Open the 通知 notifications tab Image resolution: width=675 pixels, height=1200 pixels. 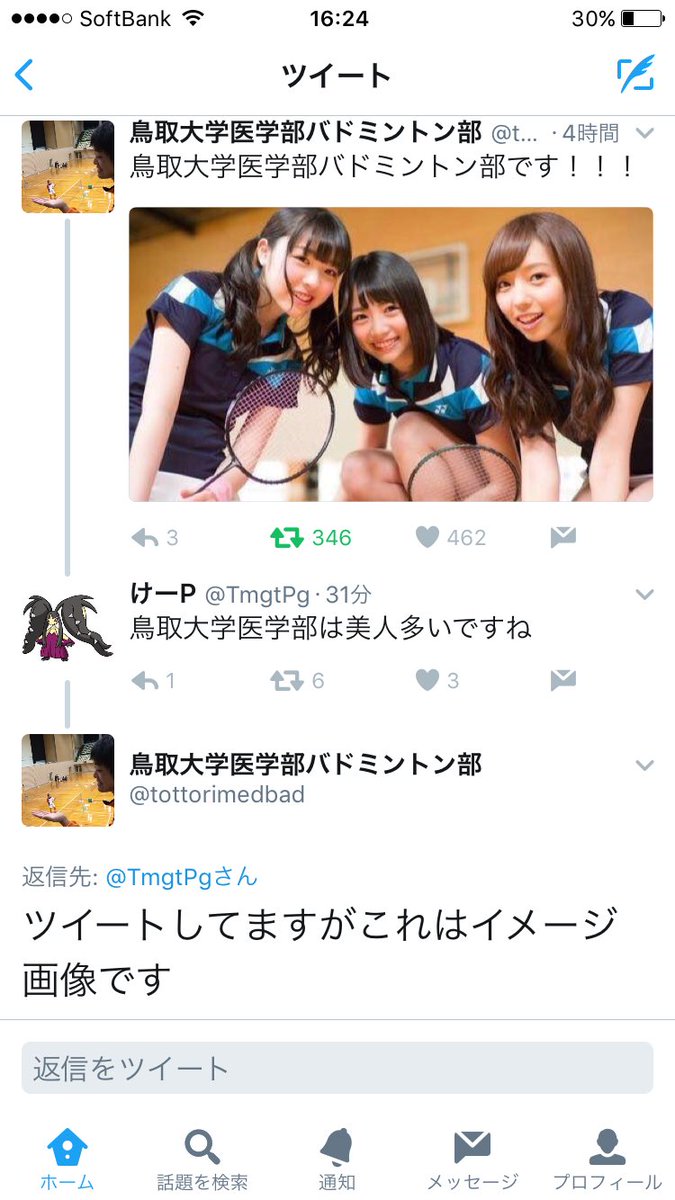(337, 1160)
